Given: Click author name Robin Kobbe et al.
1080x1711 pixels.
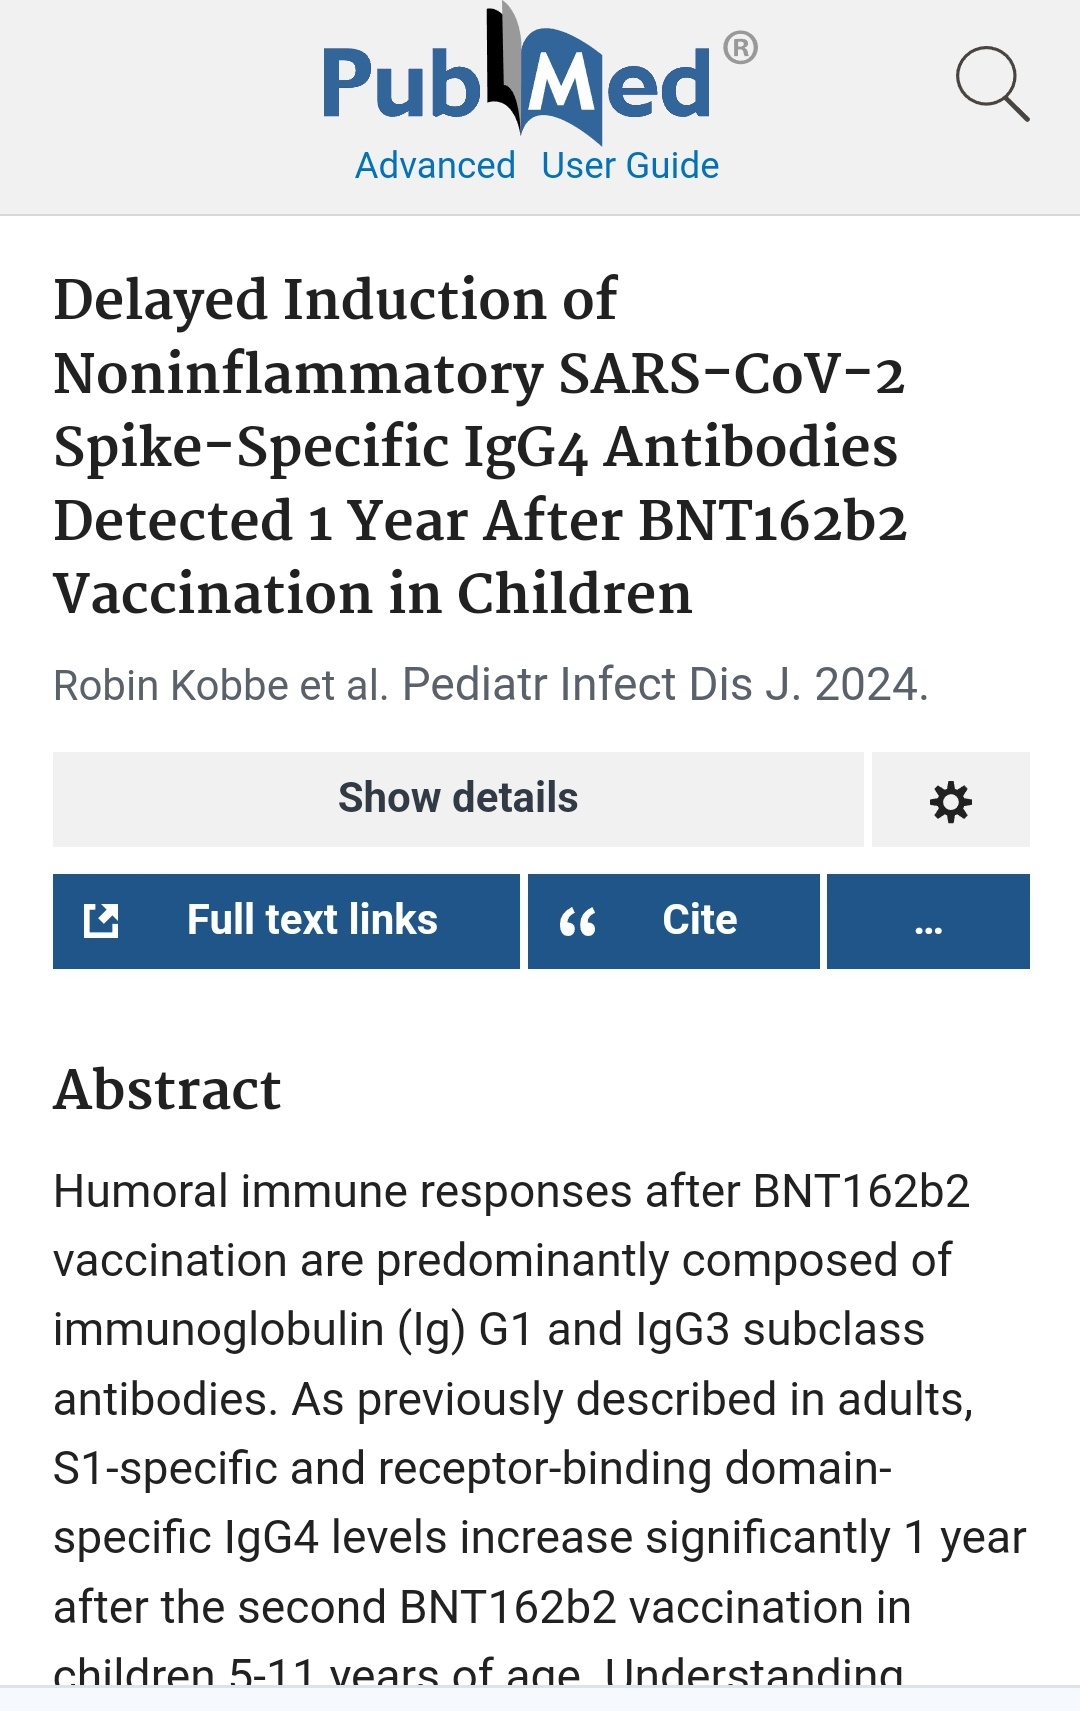Looking at the screenshot, I should tap(220, 686).
